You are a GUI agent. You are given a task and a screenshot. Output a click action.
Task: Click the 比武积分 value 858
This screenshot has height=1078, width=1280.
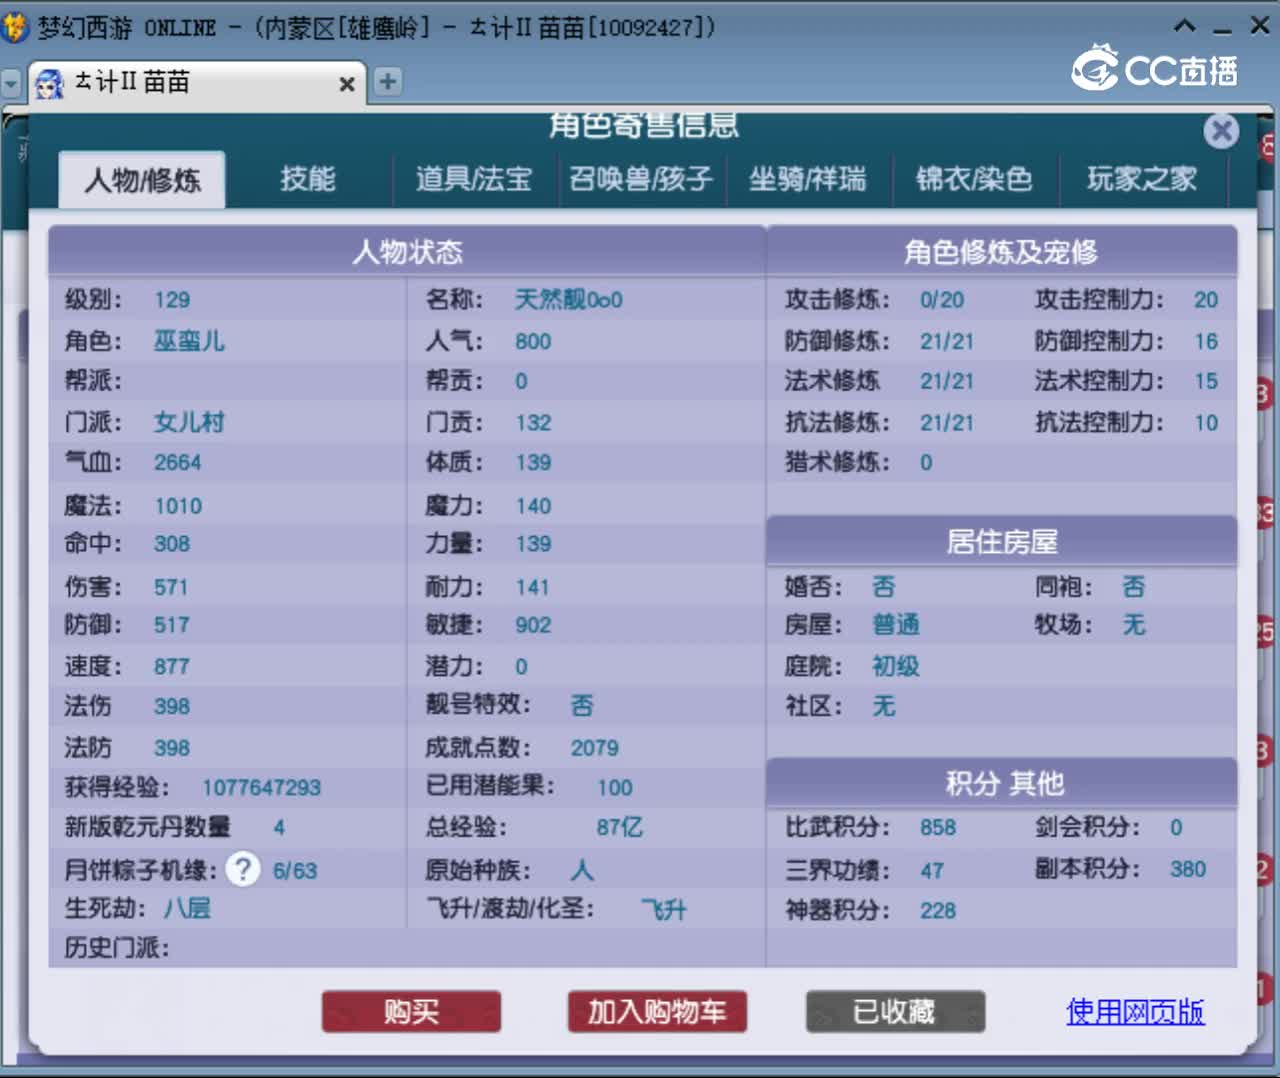pos(938,828)
